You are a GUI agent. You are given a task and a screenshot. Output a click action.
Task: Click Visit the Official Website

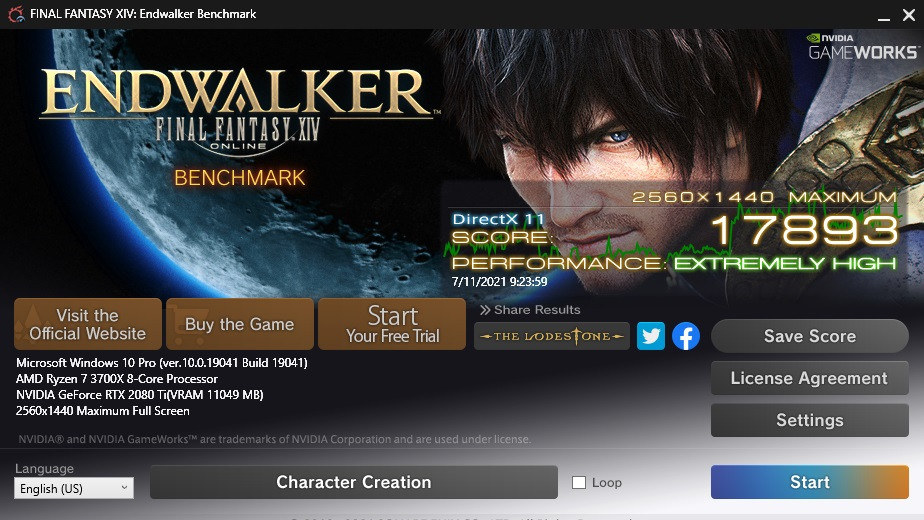[x=88, y=324]
